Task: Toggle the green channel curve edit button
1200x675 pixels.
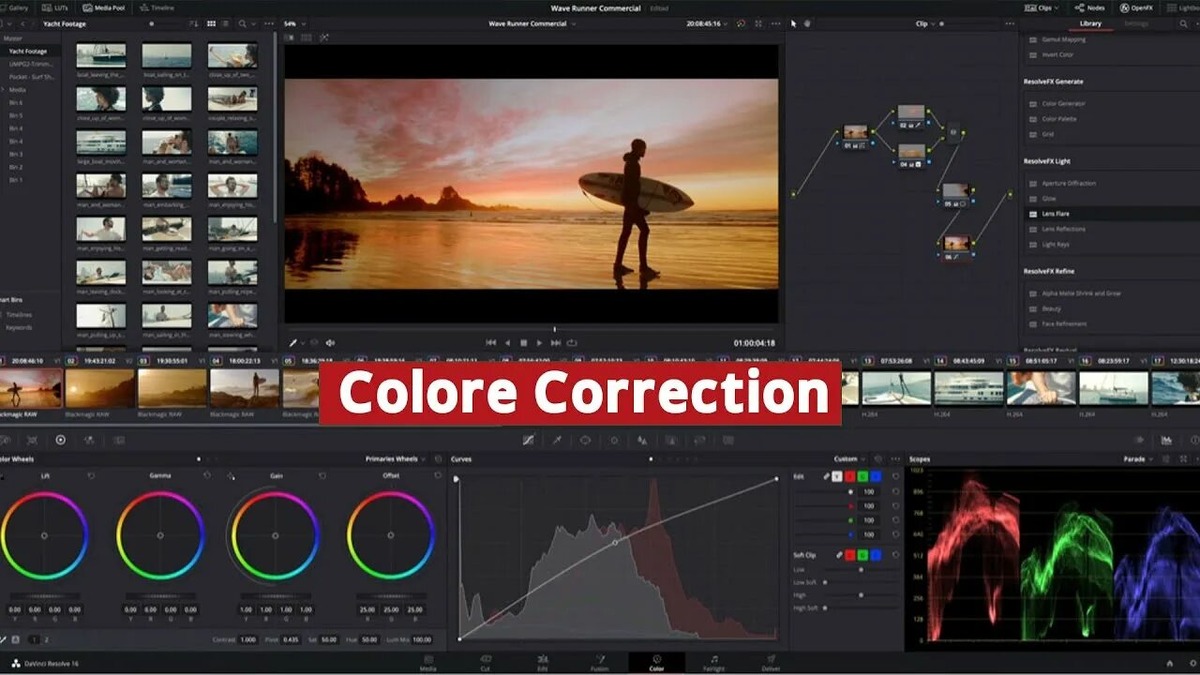Action: pyautogui.click(x=864, y=476)
